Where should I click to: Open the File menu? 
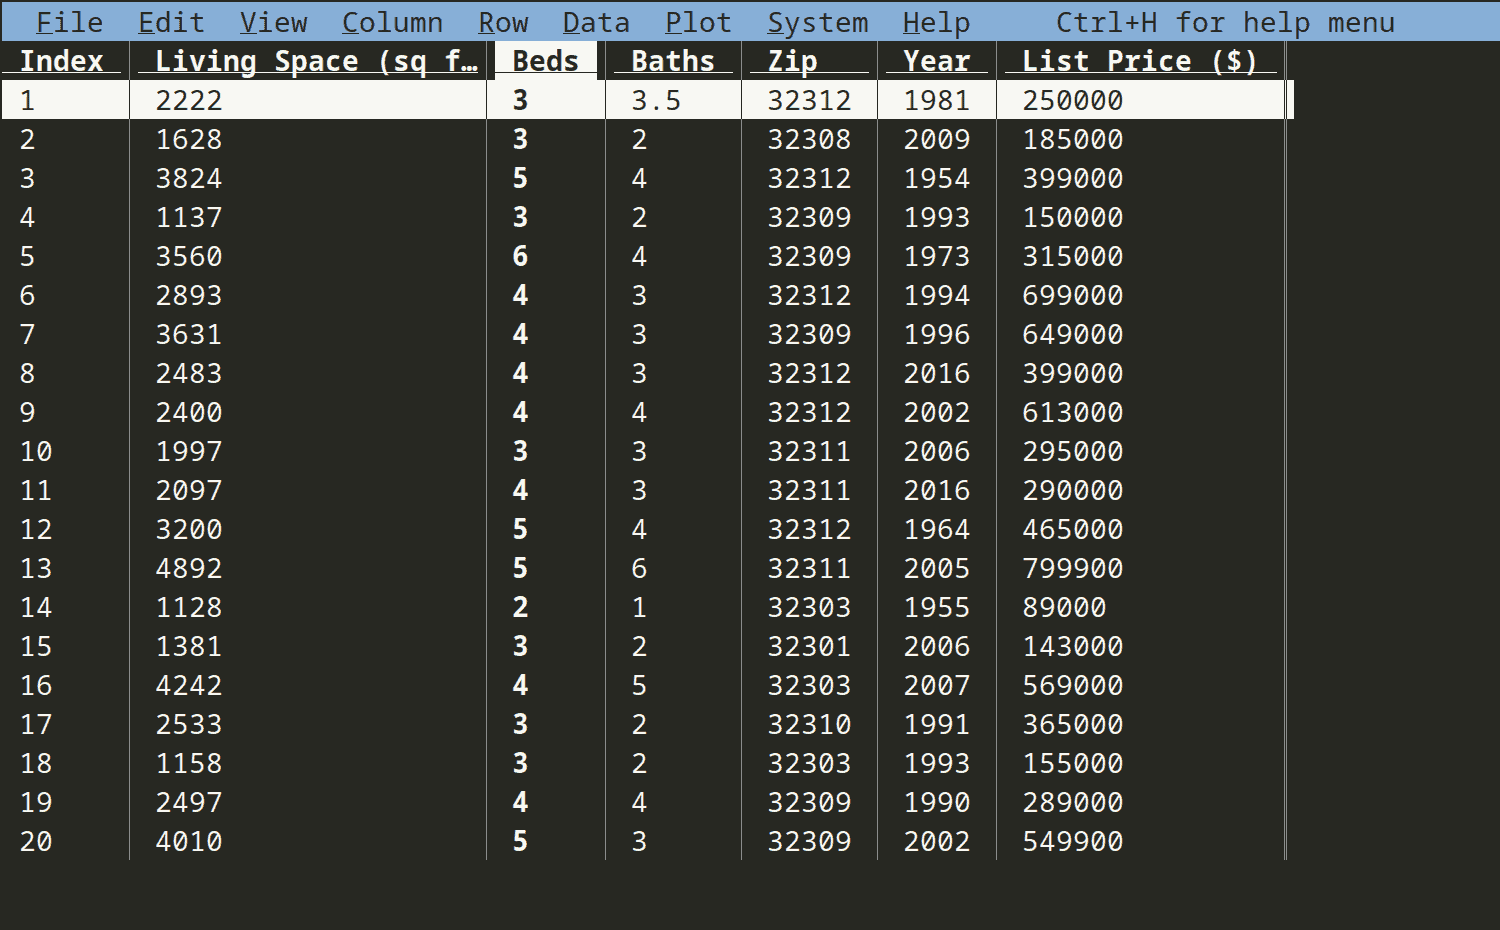(x=69, y=22)
